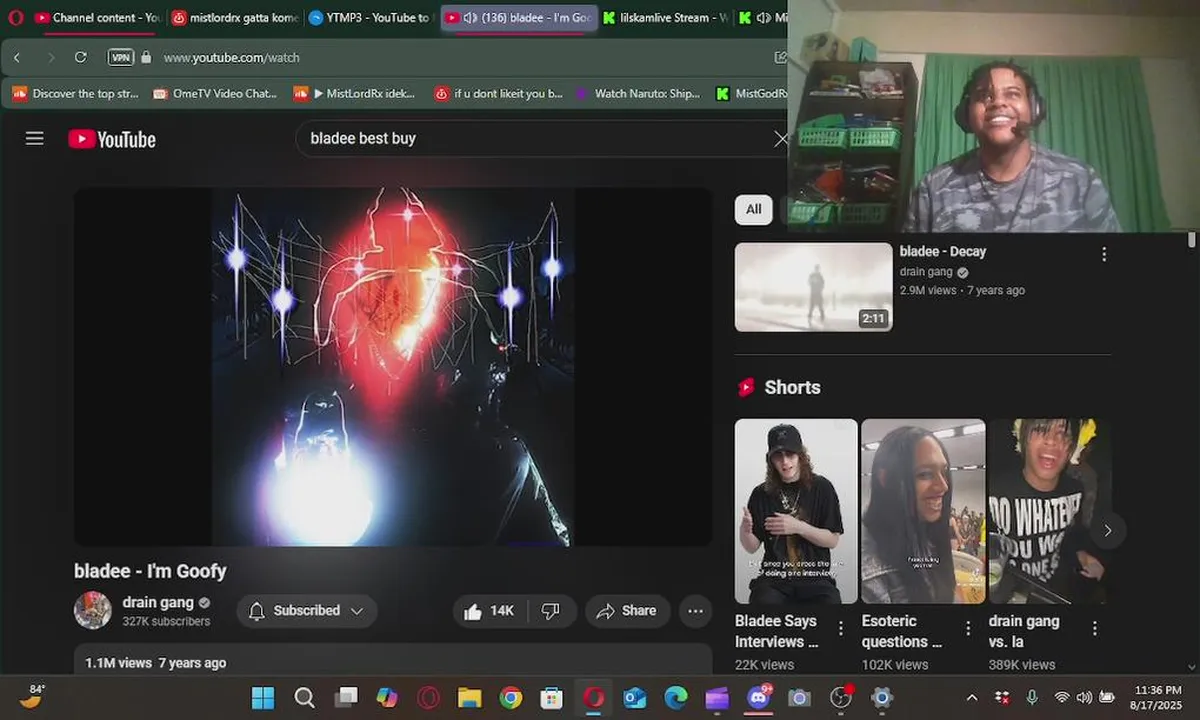Open the Watch Naruto: Ship... bookmark

[x=638, y=94]
